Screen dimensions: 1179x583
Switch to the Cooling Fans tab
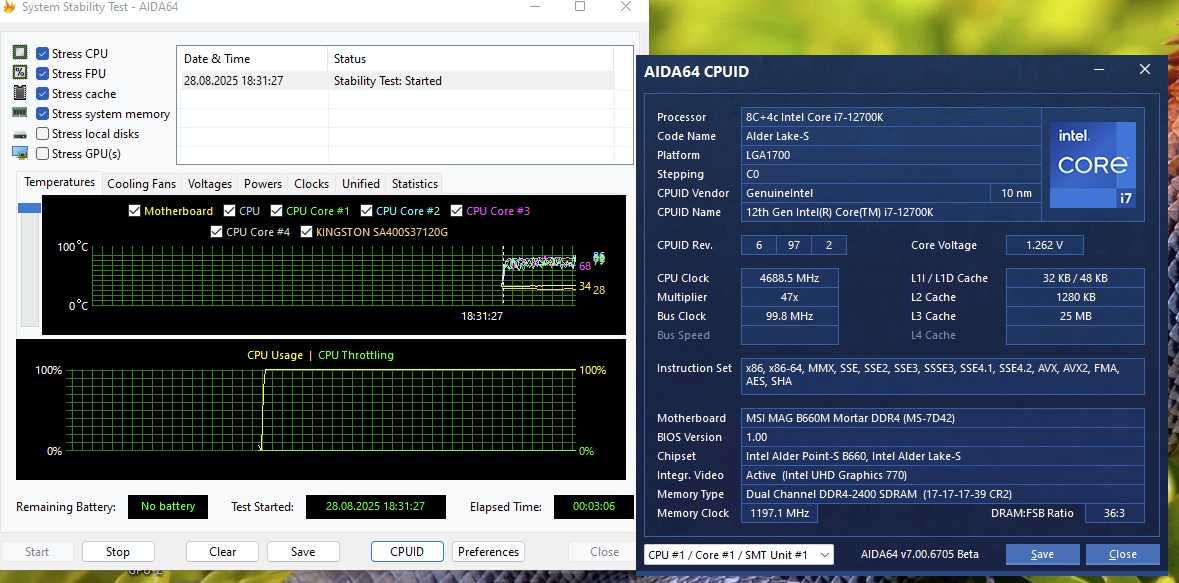(x=141, y=184)
